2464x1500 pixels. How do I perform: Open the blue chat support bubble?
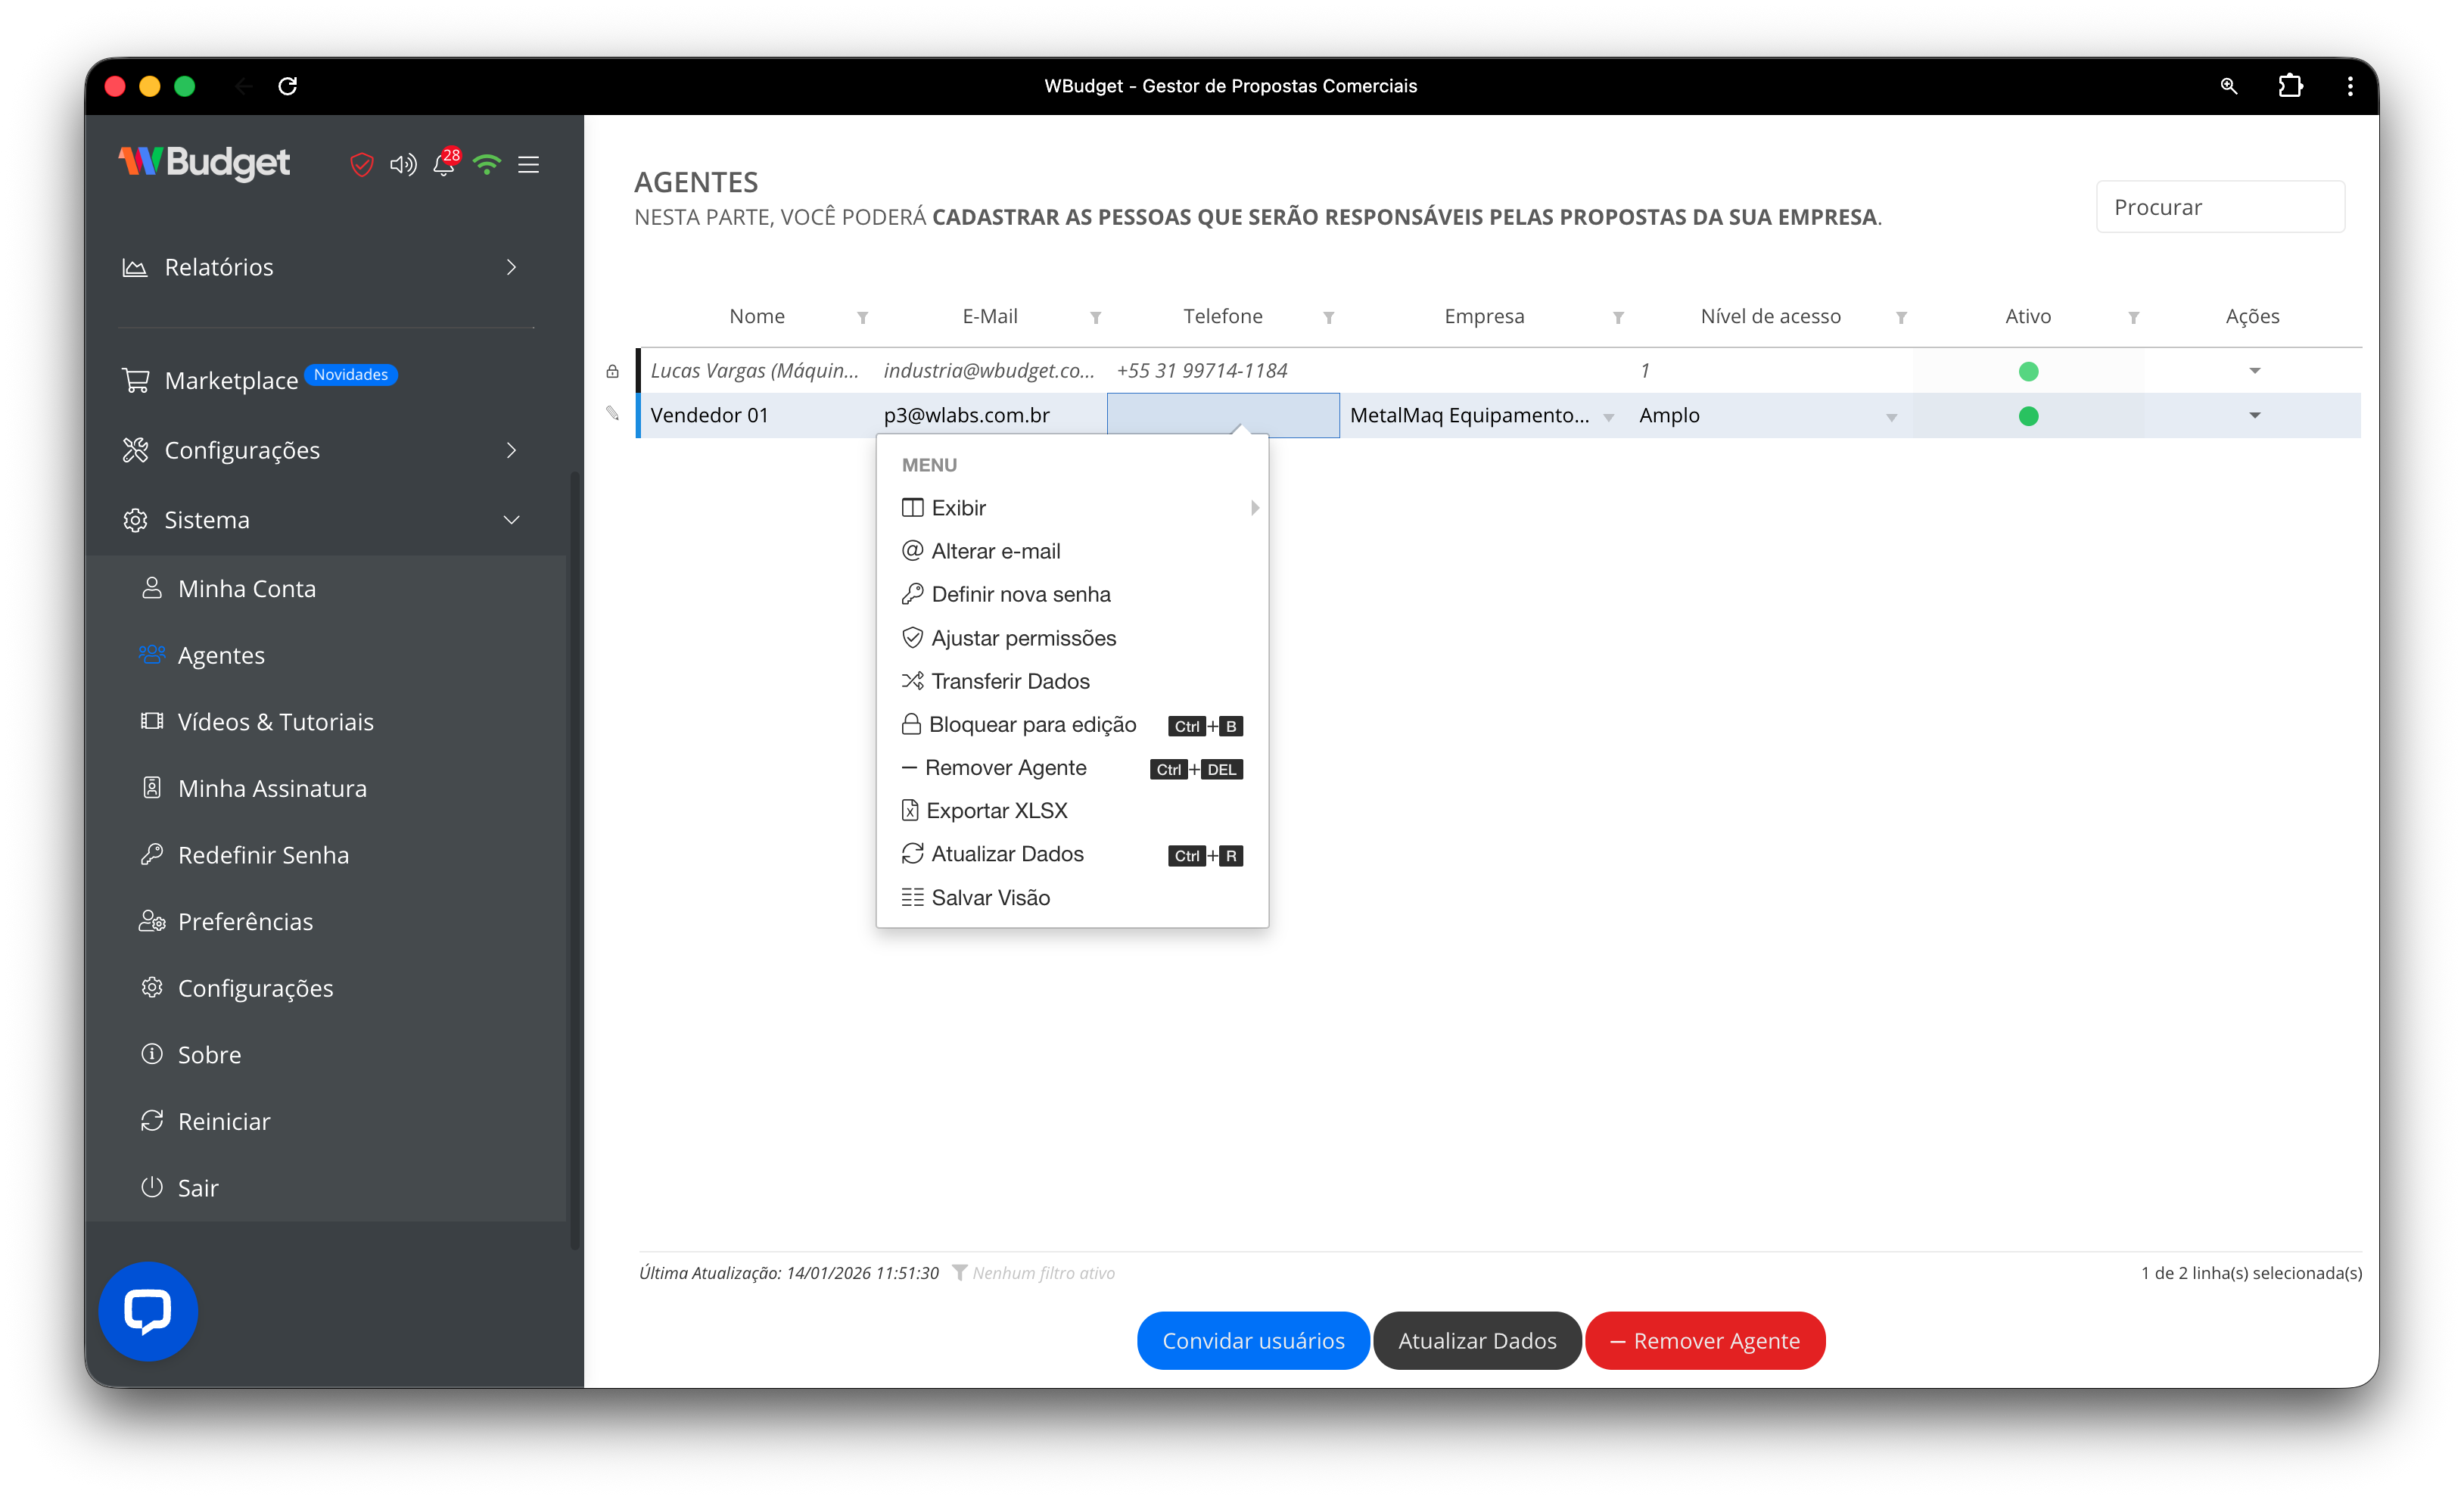148,1311
